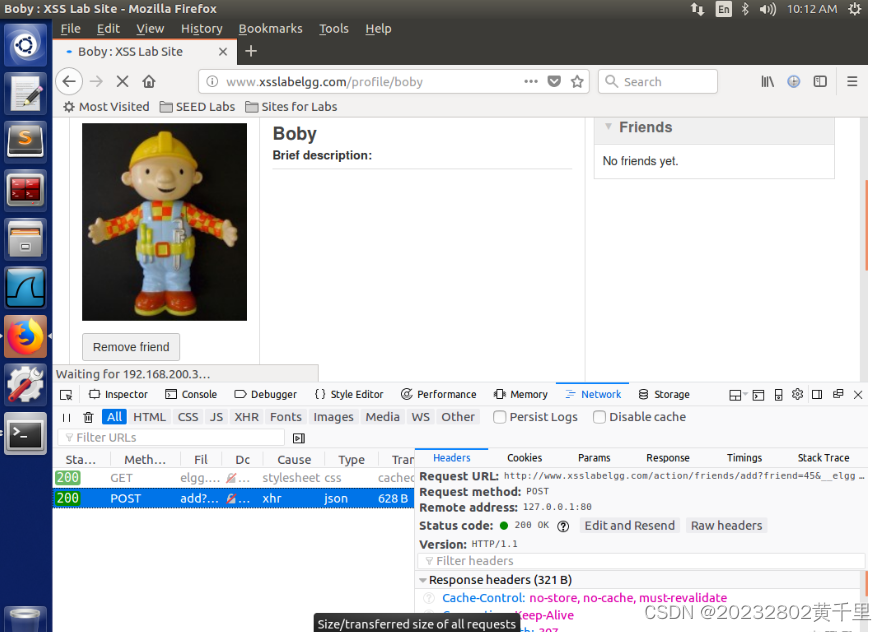This screenshot has height=632, width=887.
Task: Switch to the Inspector devtools tab
Action: [118, 394]
